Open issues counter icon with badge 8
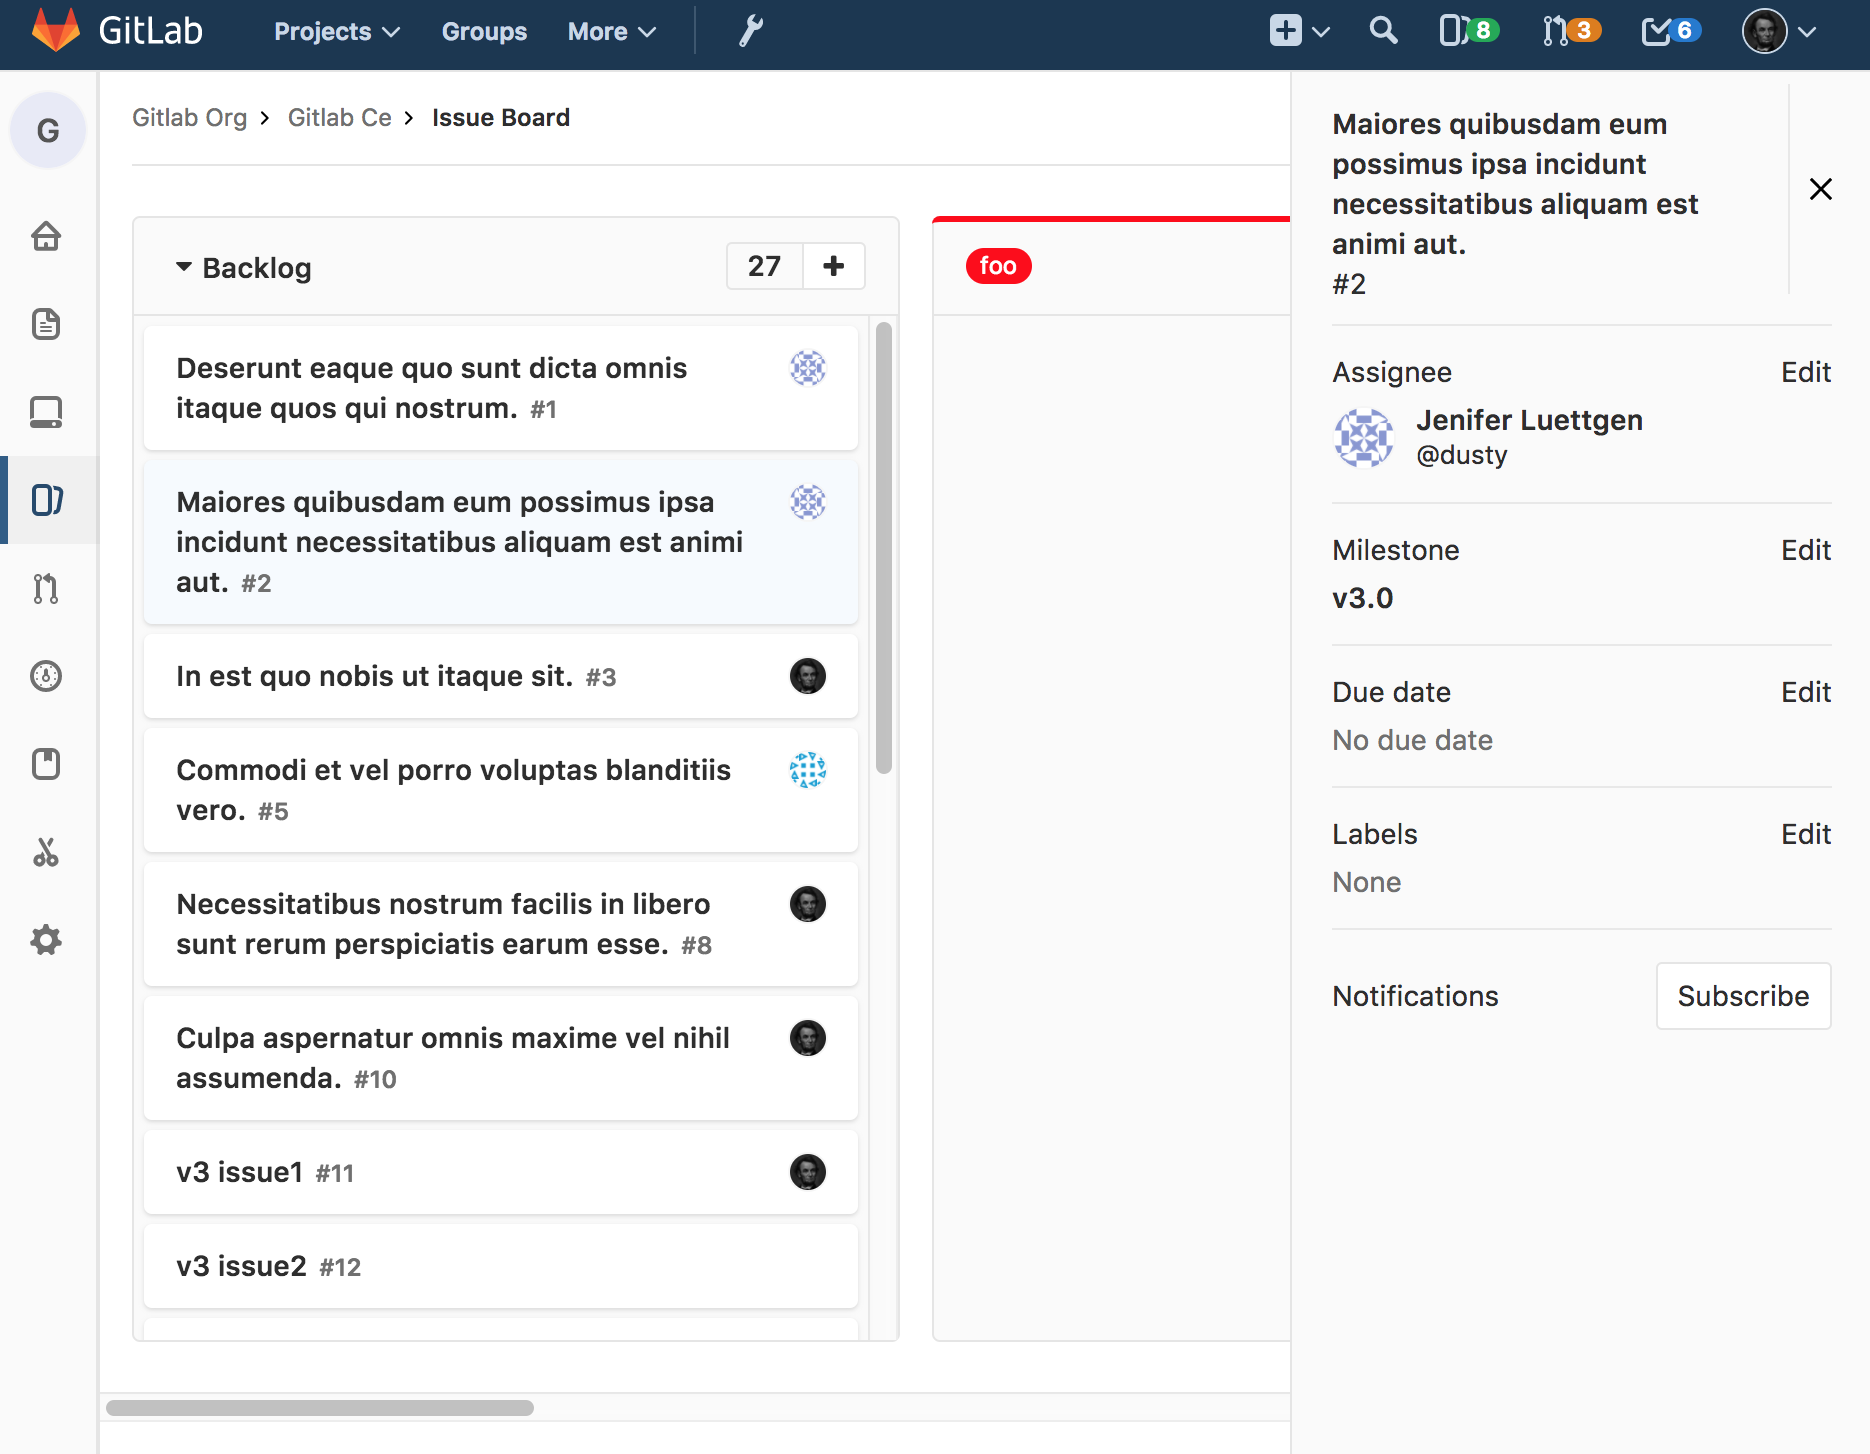The image size is (1870, 1454). [x=1468, y=31]
